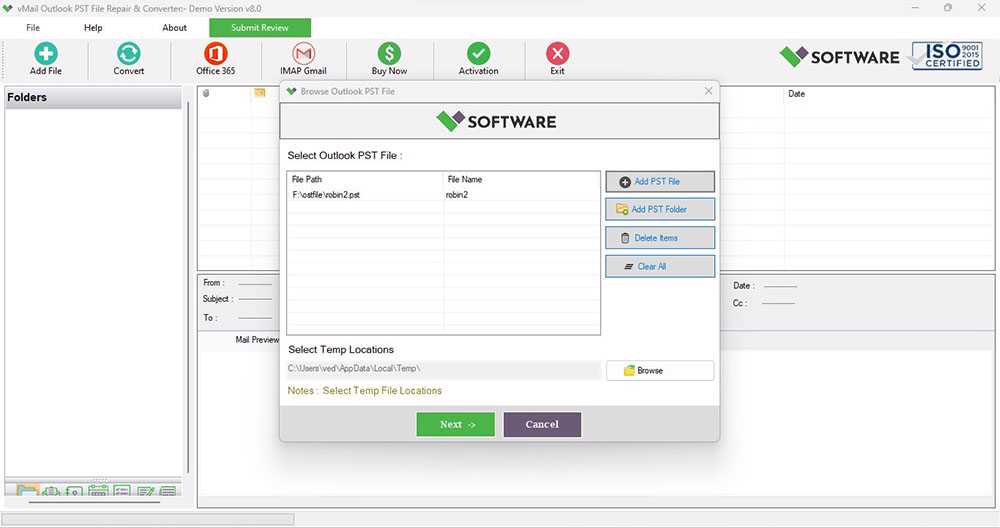Image resolution: width=1000 pixels, height=528 pixels.
Task: Click the Folders panel horizontal scrollbar
Action: click(x=94, y=502)
